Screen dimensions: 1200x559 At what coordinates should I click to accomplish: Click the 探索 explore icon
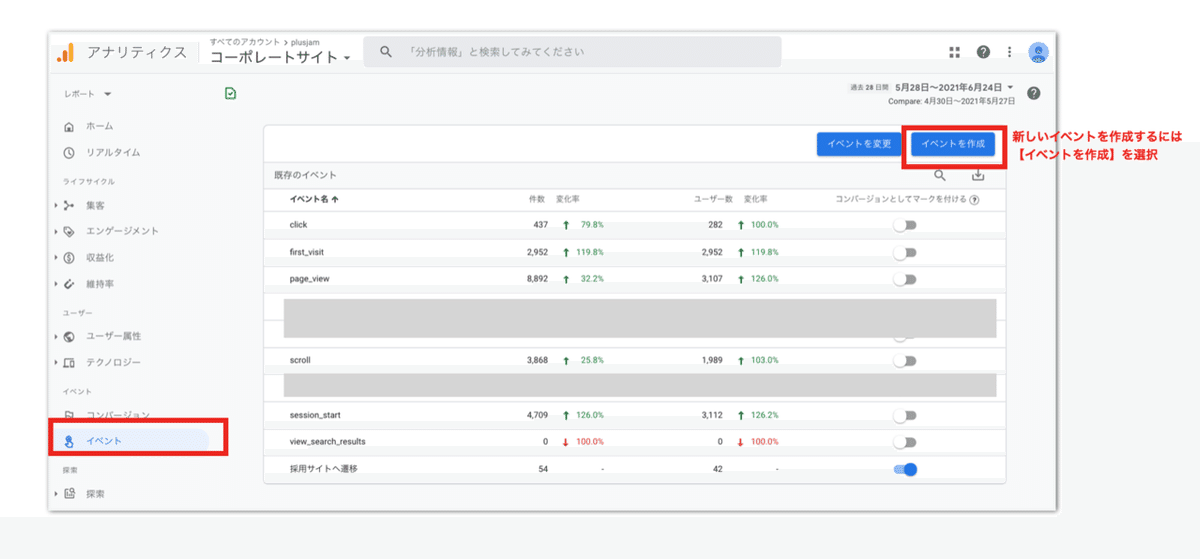coord(69,493)
